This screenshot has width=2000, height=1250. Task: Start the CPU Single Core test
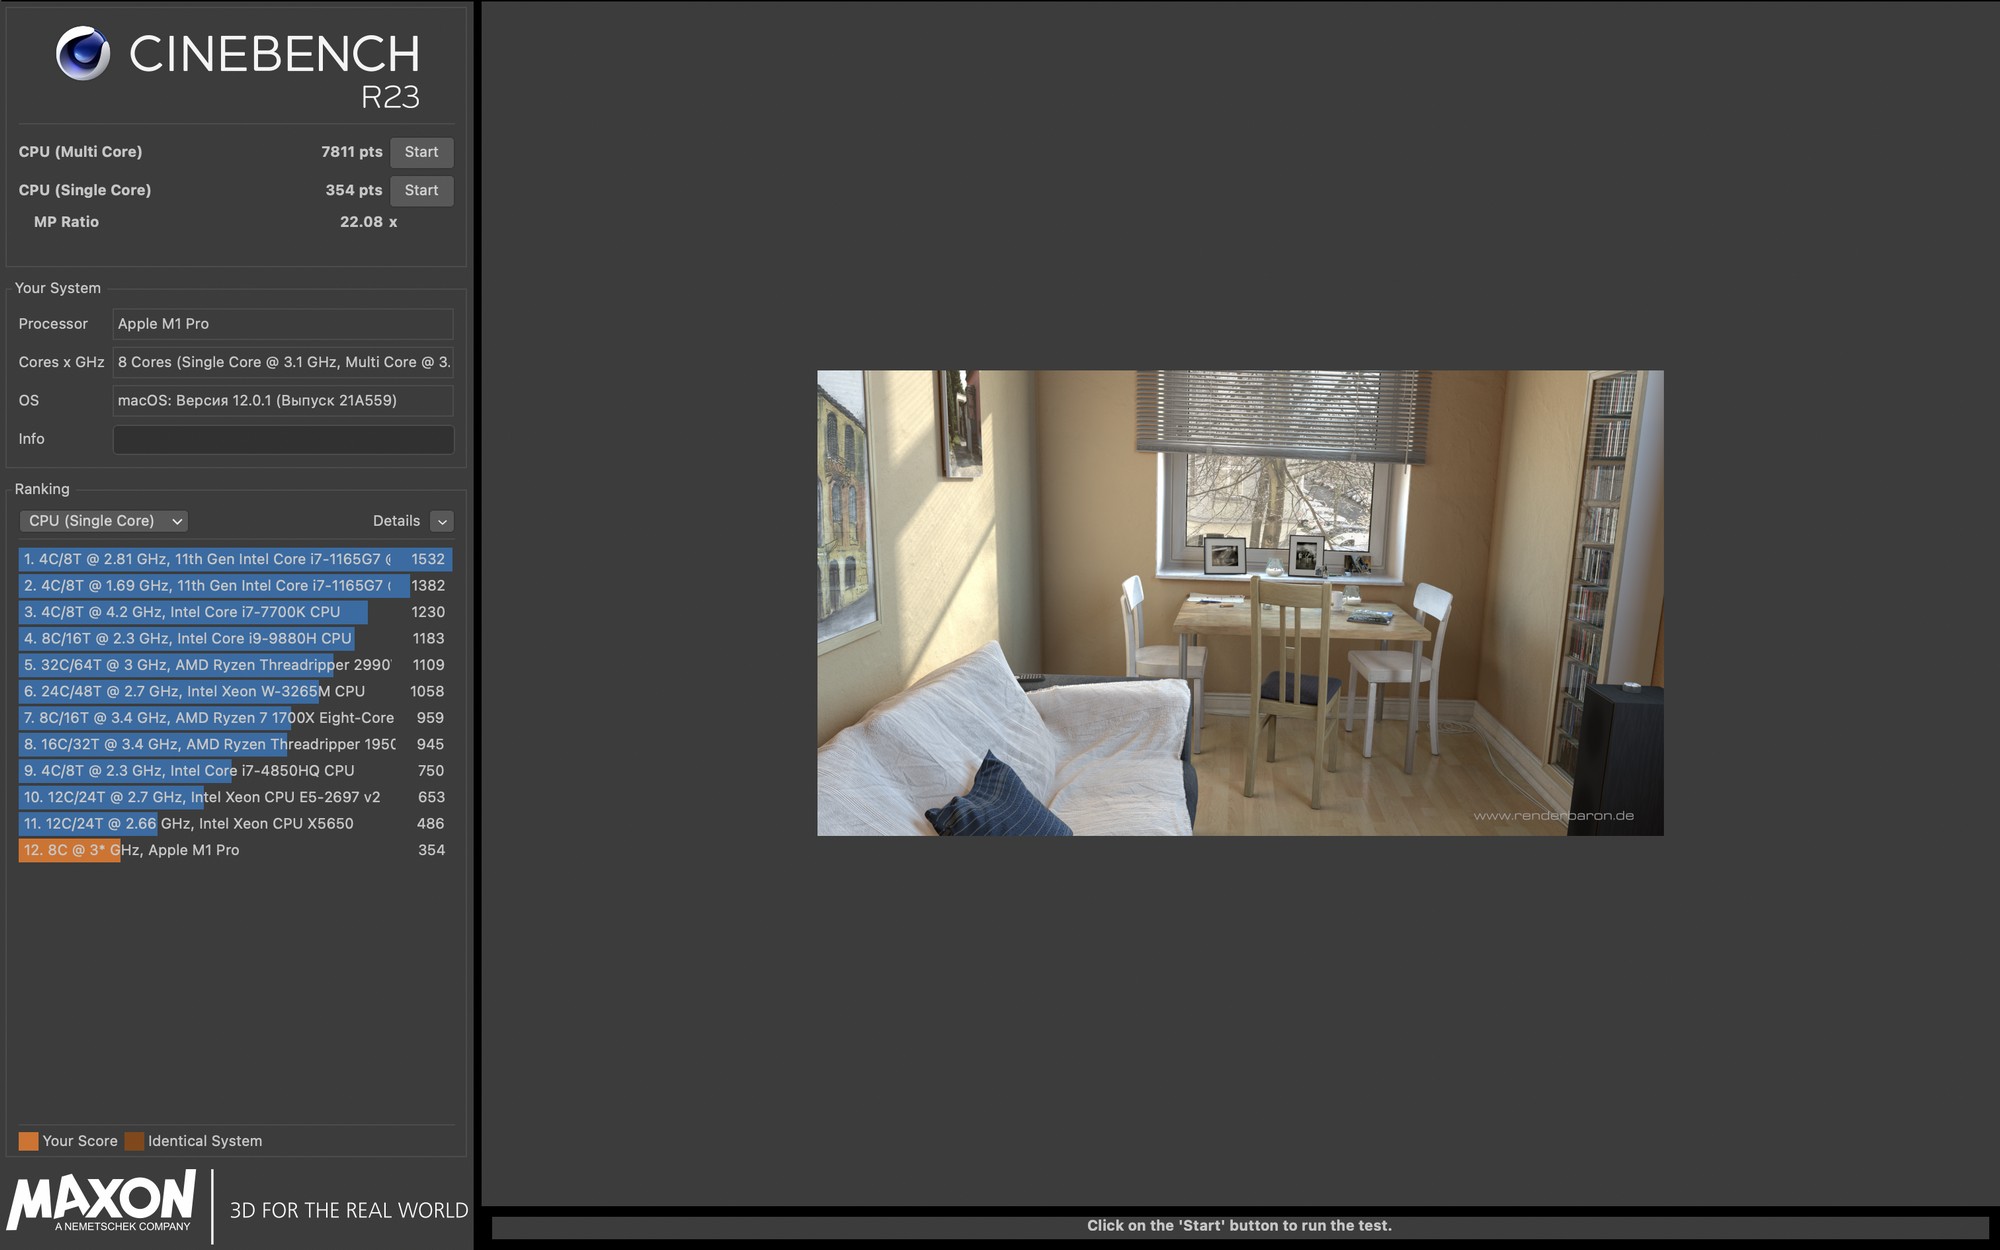pos(421,190)
